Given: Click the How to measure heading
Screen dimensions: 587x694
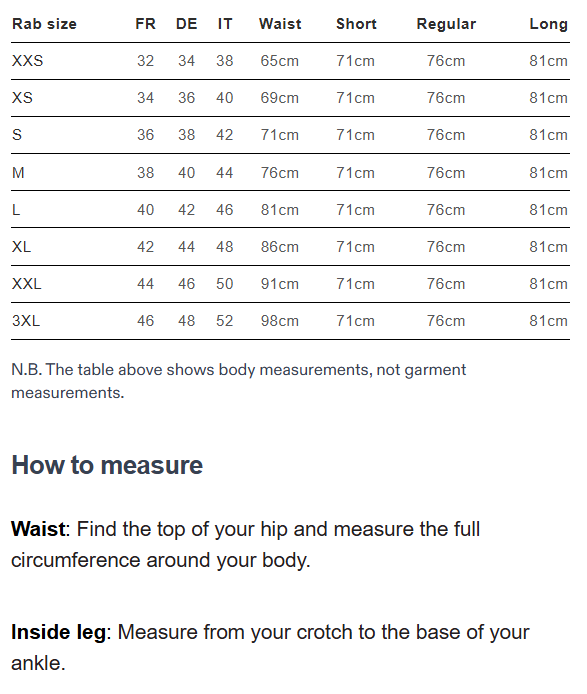Looking at the screenshot, I should [107, 465].
